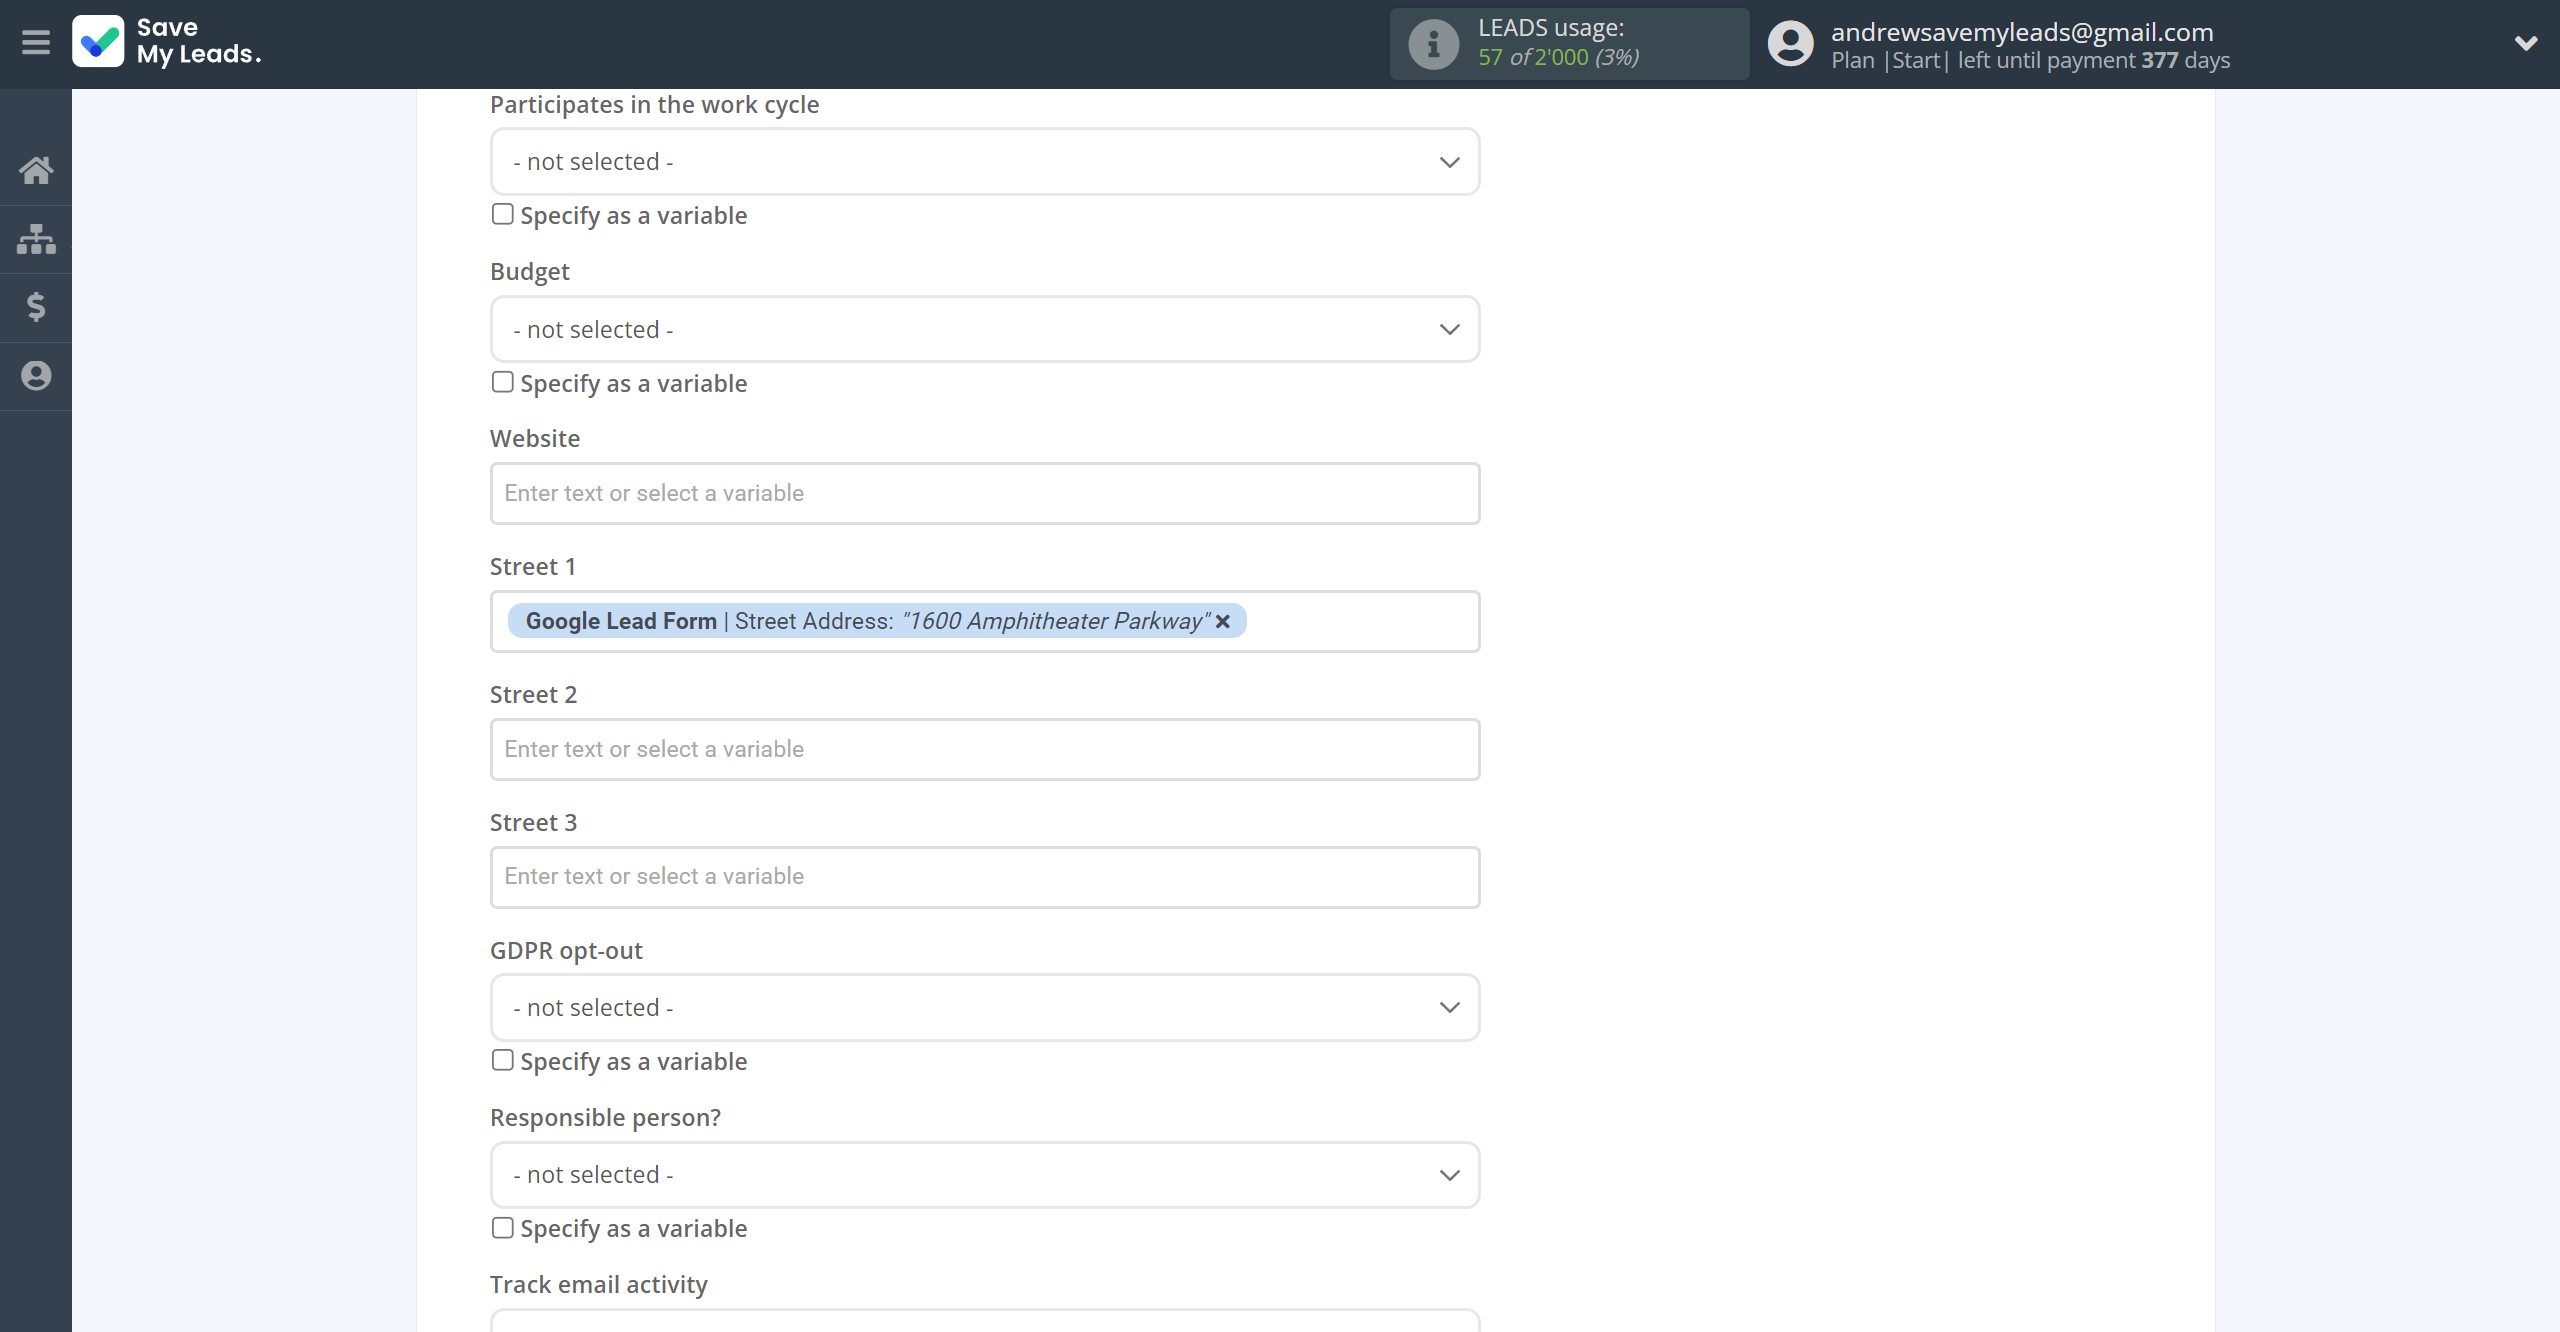Open the profile icon in sidebar
The image size is (2560, 1332).
point(36,376)
